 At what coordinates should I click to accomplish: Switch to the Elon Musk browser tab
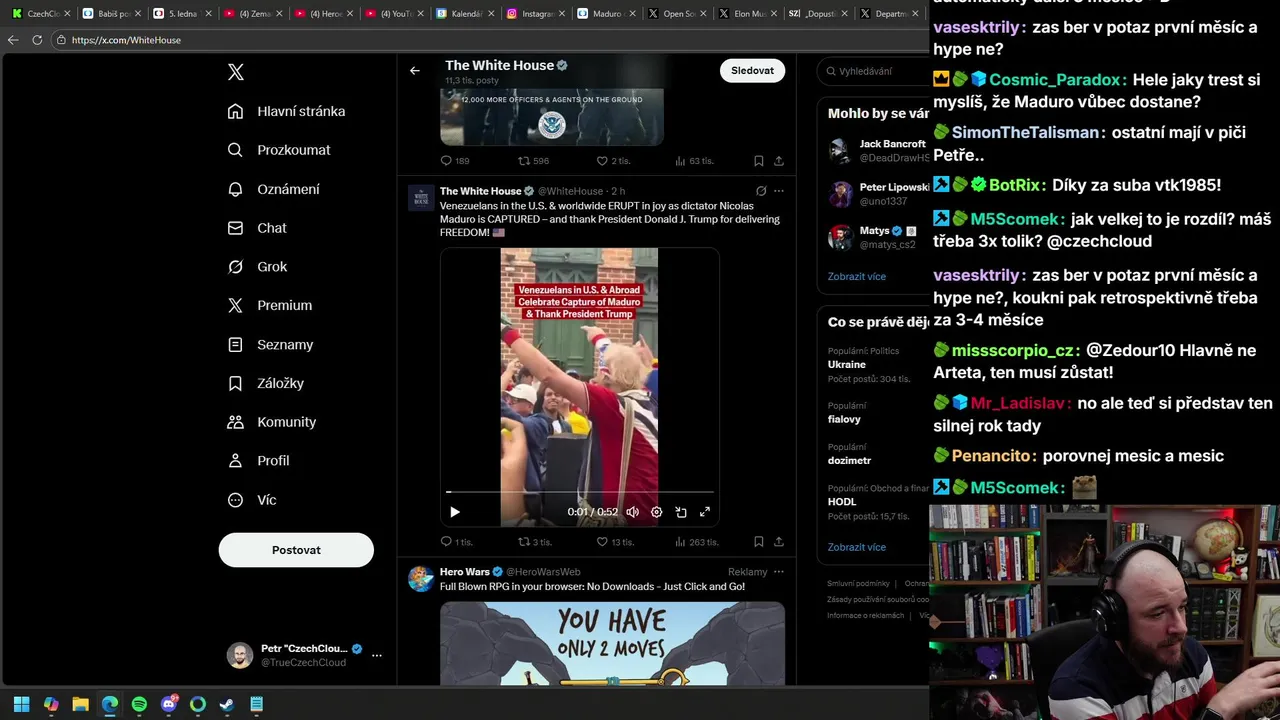point(749,14)
